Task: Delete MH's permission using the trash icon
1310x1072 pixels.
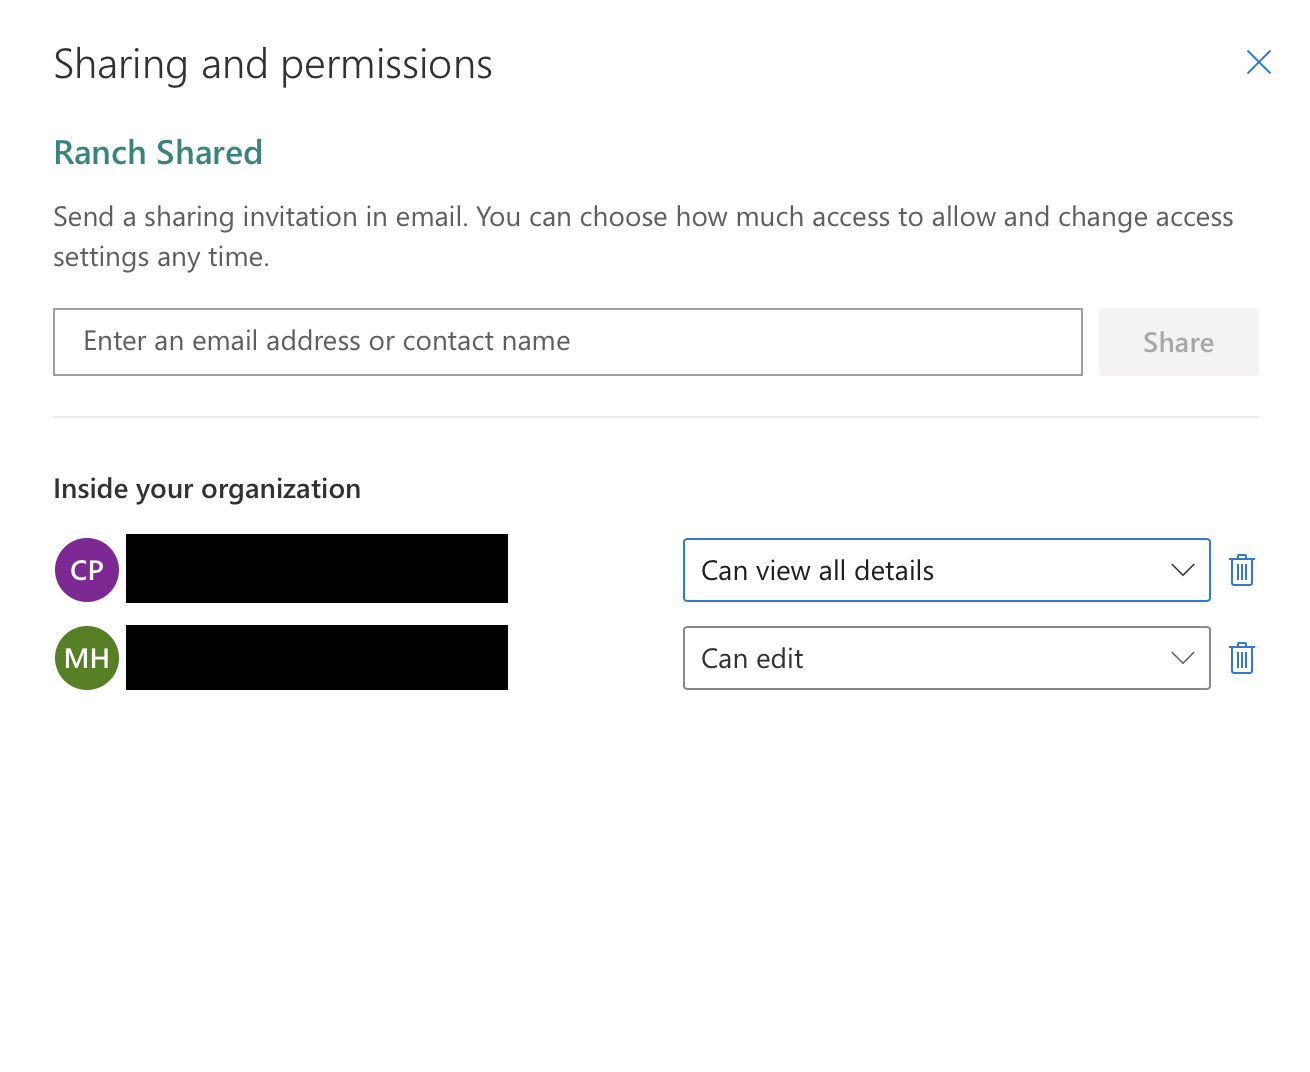Action: [x=1241, y=658]
